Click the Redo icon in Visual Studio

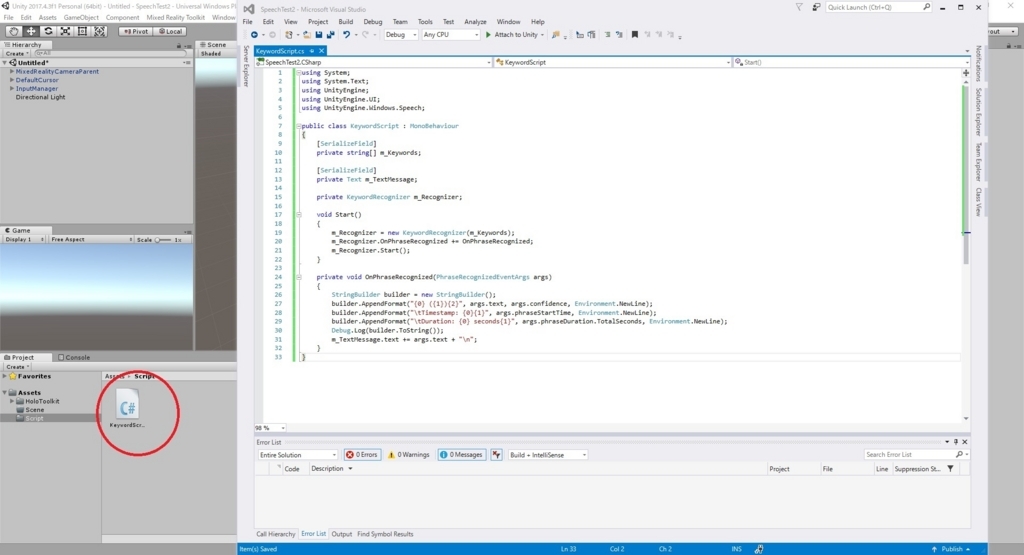click(x=365, y=35)
